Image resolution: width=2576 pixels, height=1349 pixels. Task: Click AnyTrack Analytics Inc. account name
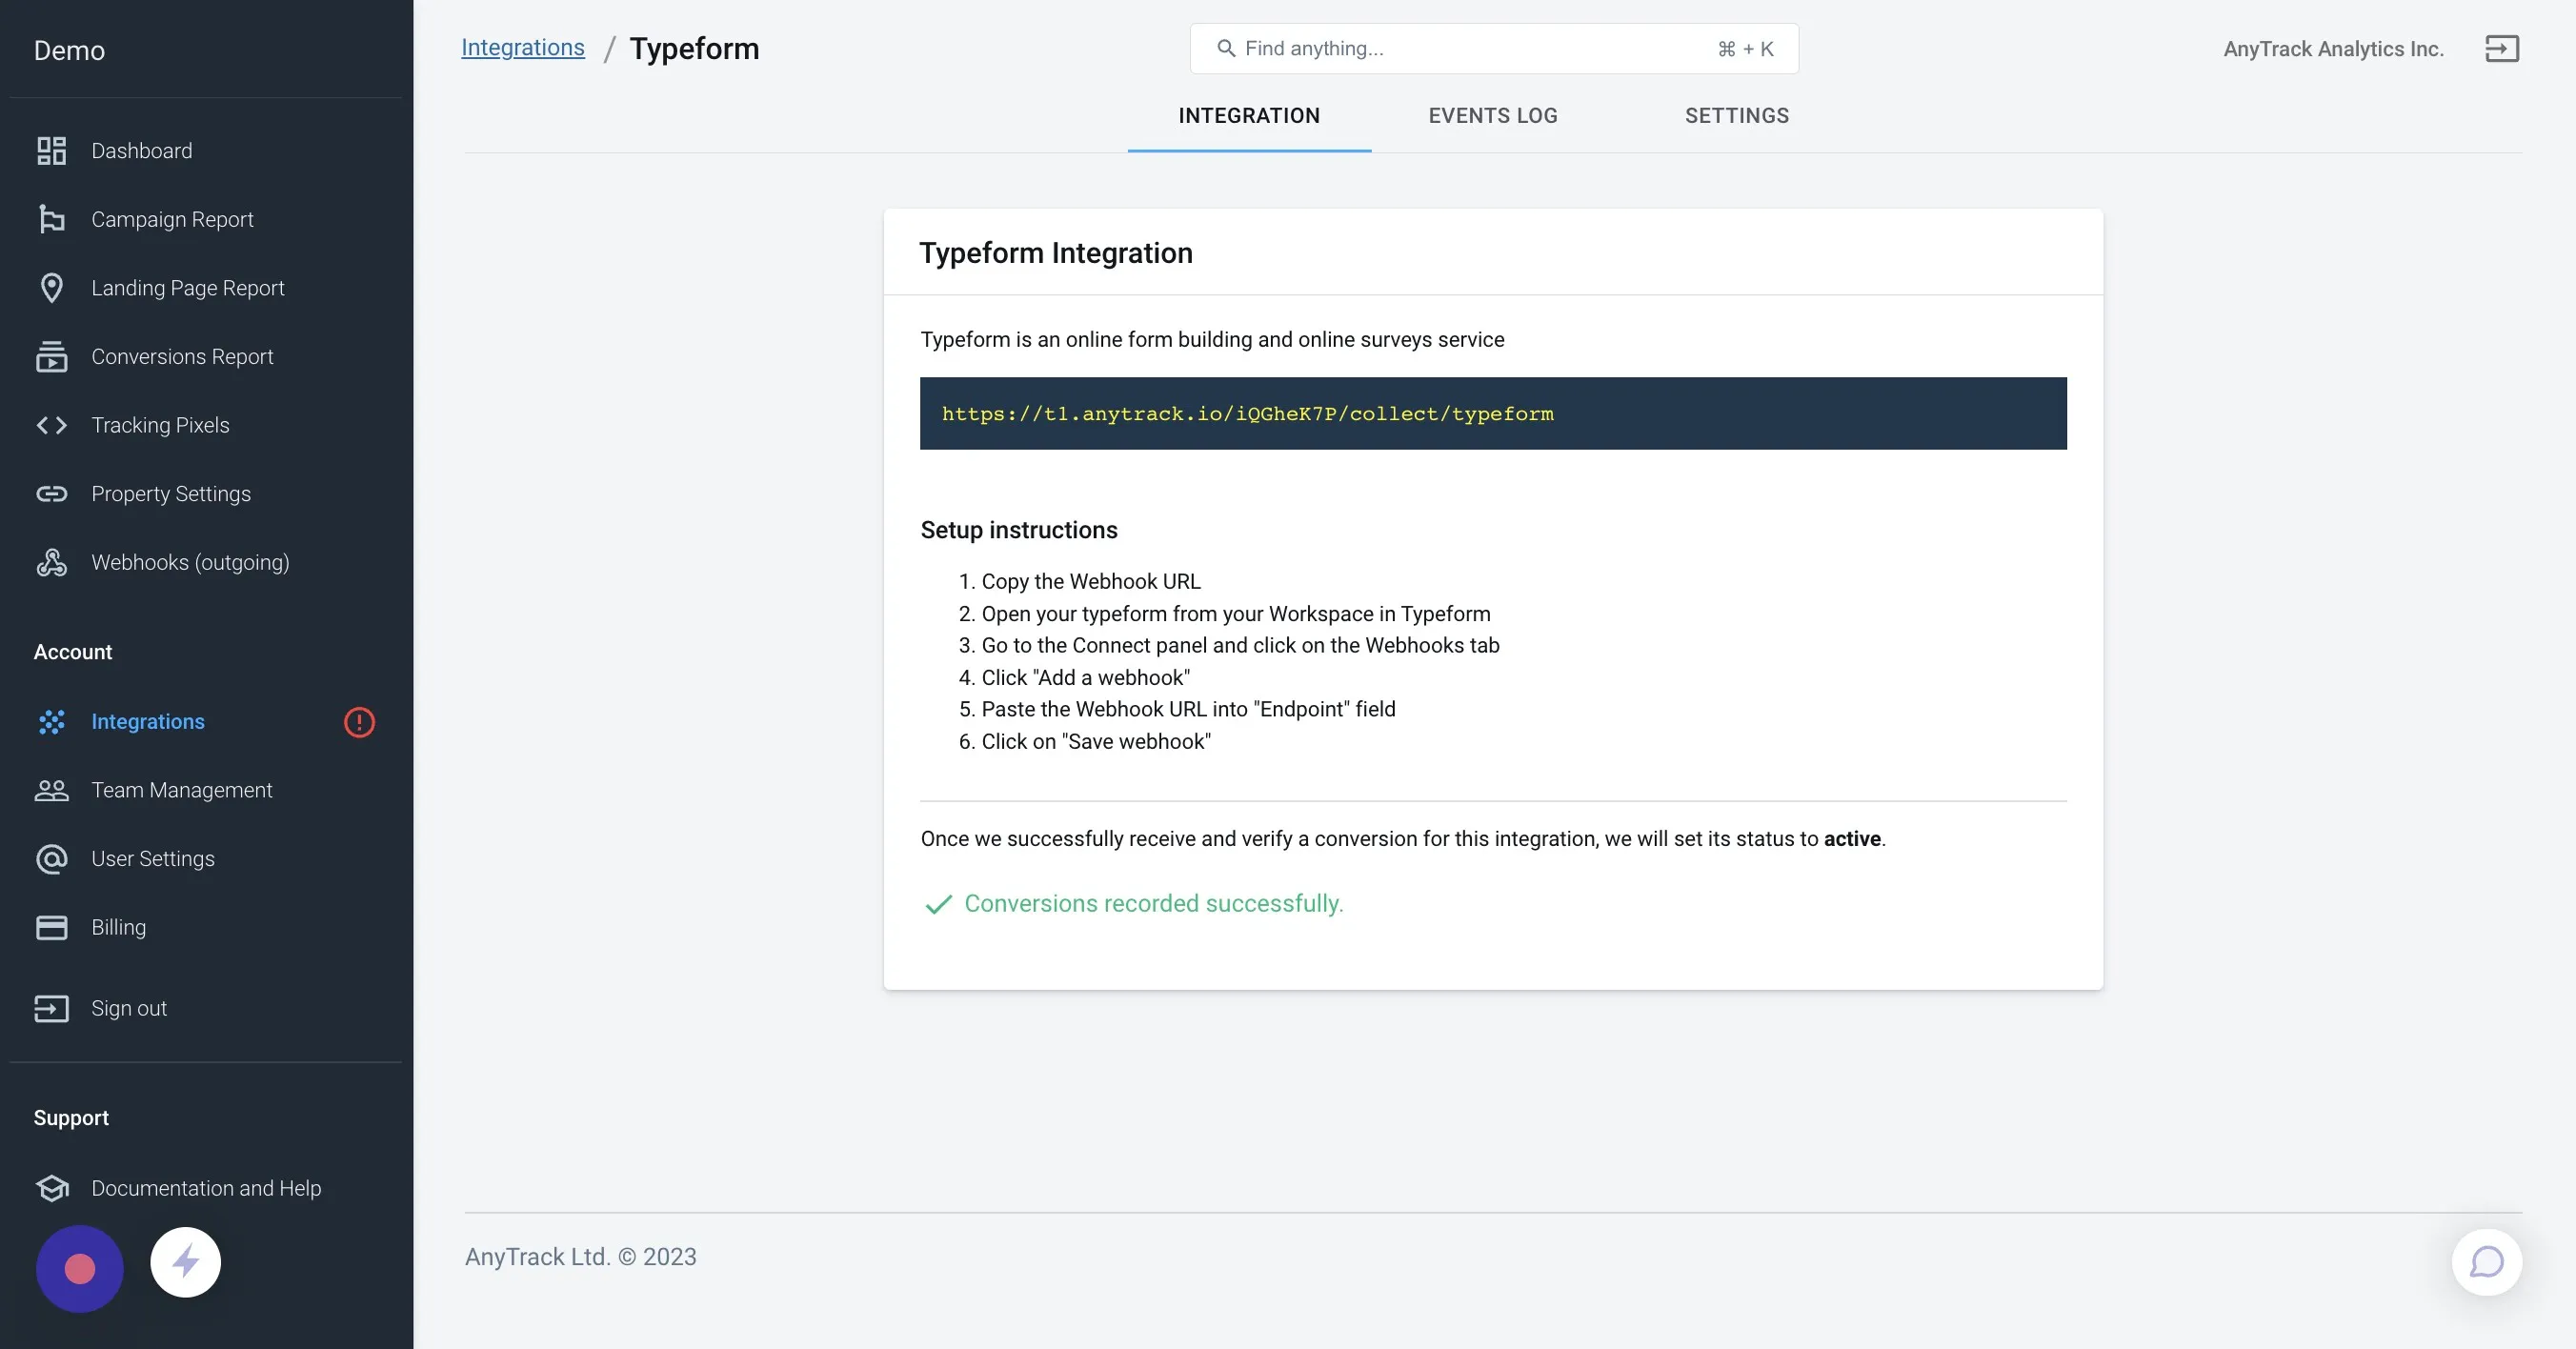(x=2333, y=49)
